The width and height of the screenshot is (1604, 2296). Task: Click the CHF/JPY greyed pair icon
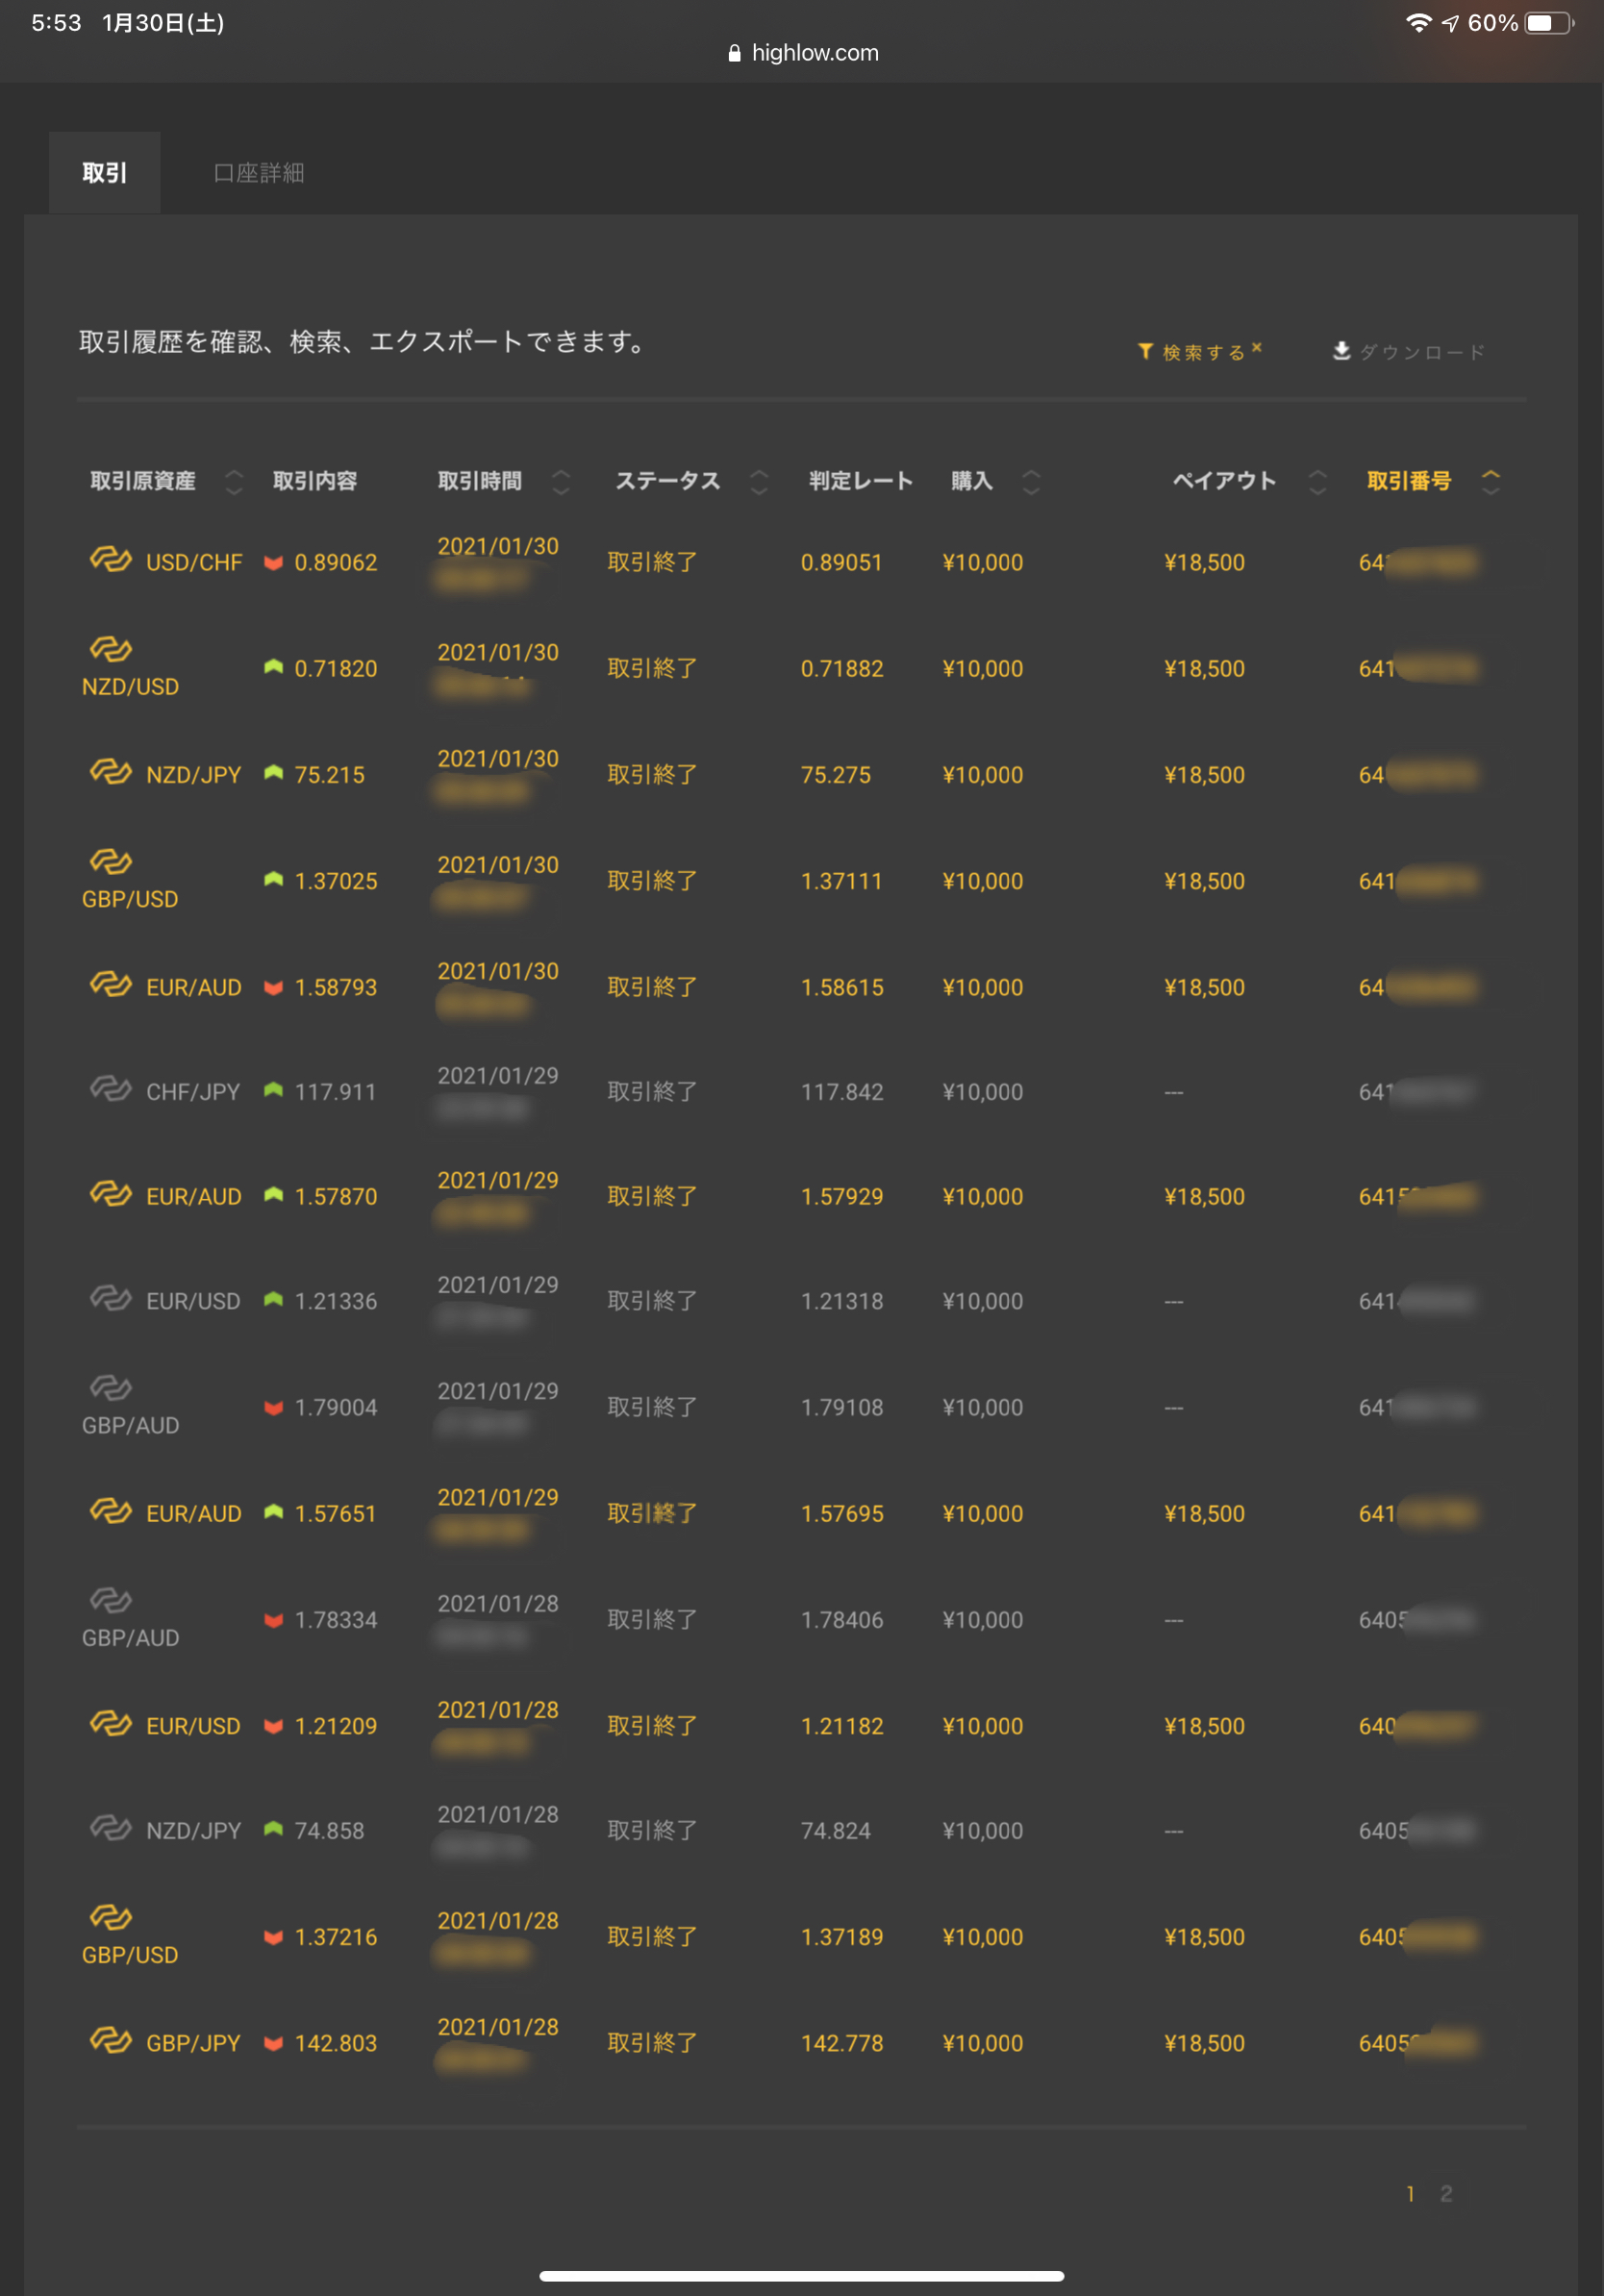(111, 1088)
